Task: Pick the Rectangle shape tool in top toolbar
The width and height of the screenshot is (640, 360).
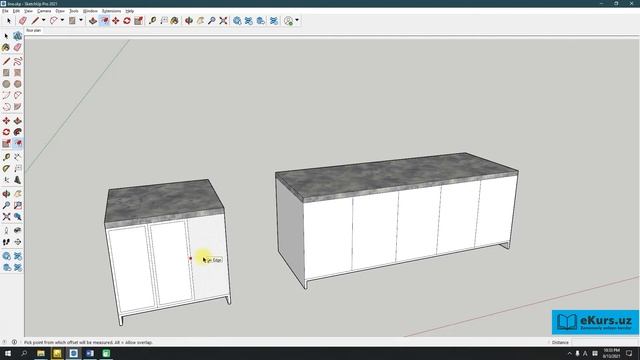Action: [x=72, y=20]
